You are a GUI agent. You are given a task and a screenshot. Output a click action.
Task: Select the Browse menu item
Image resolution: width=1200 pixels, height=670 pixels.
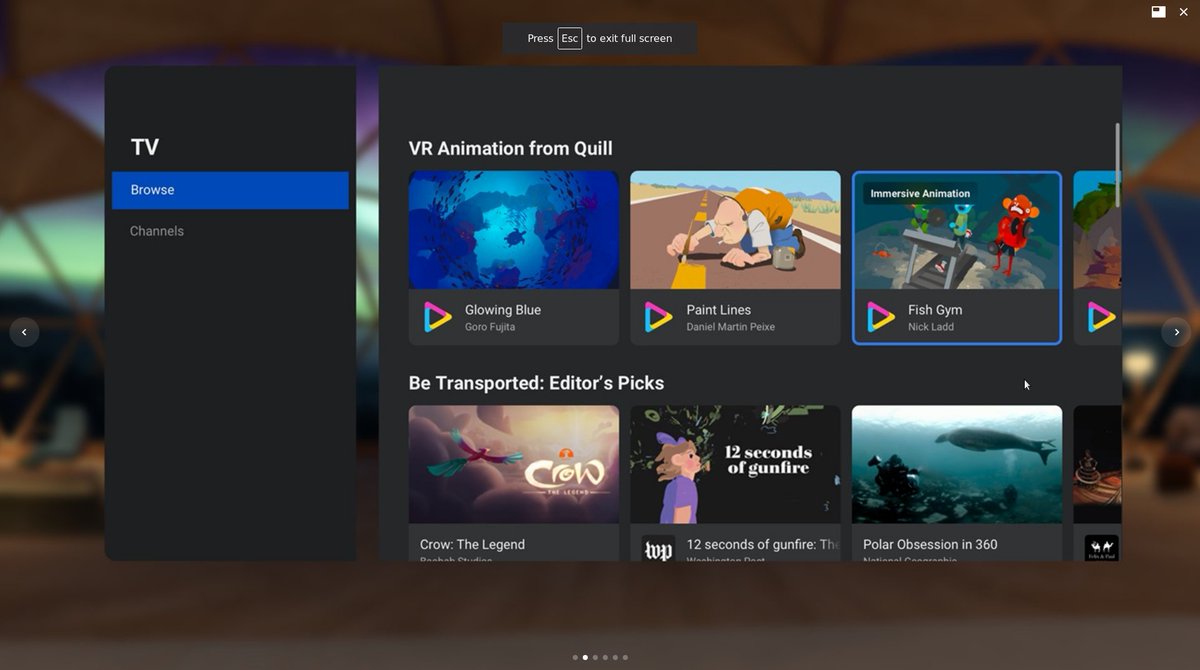[230, 190]
